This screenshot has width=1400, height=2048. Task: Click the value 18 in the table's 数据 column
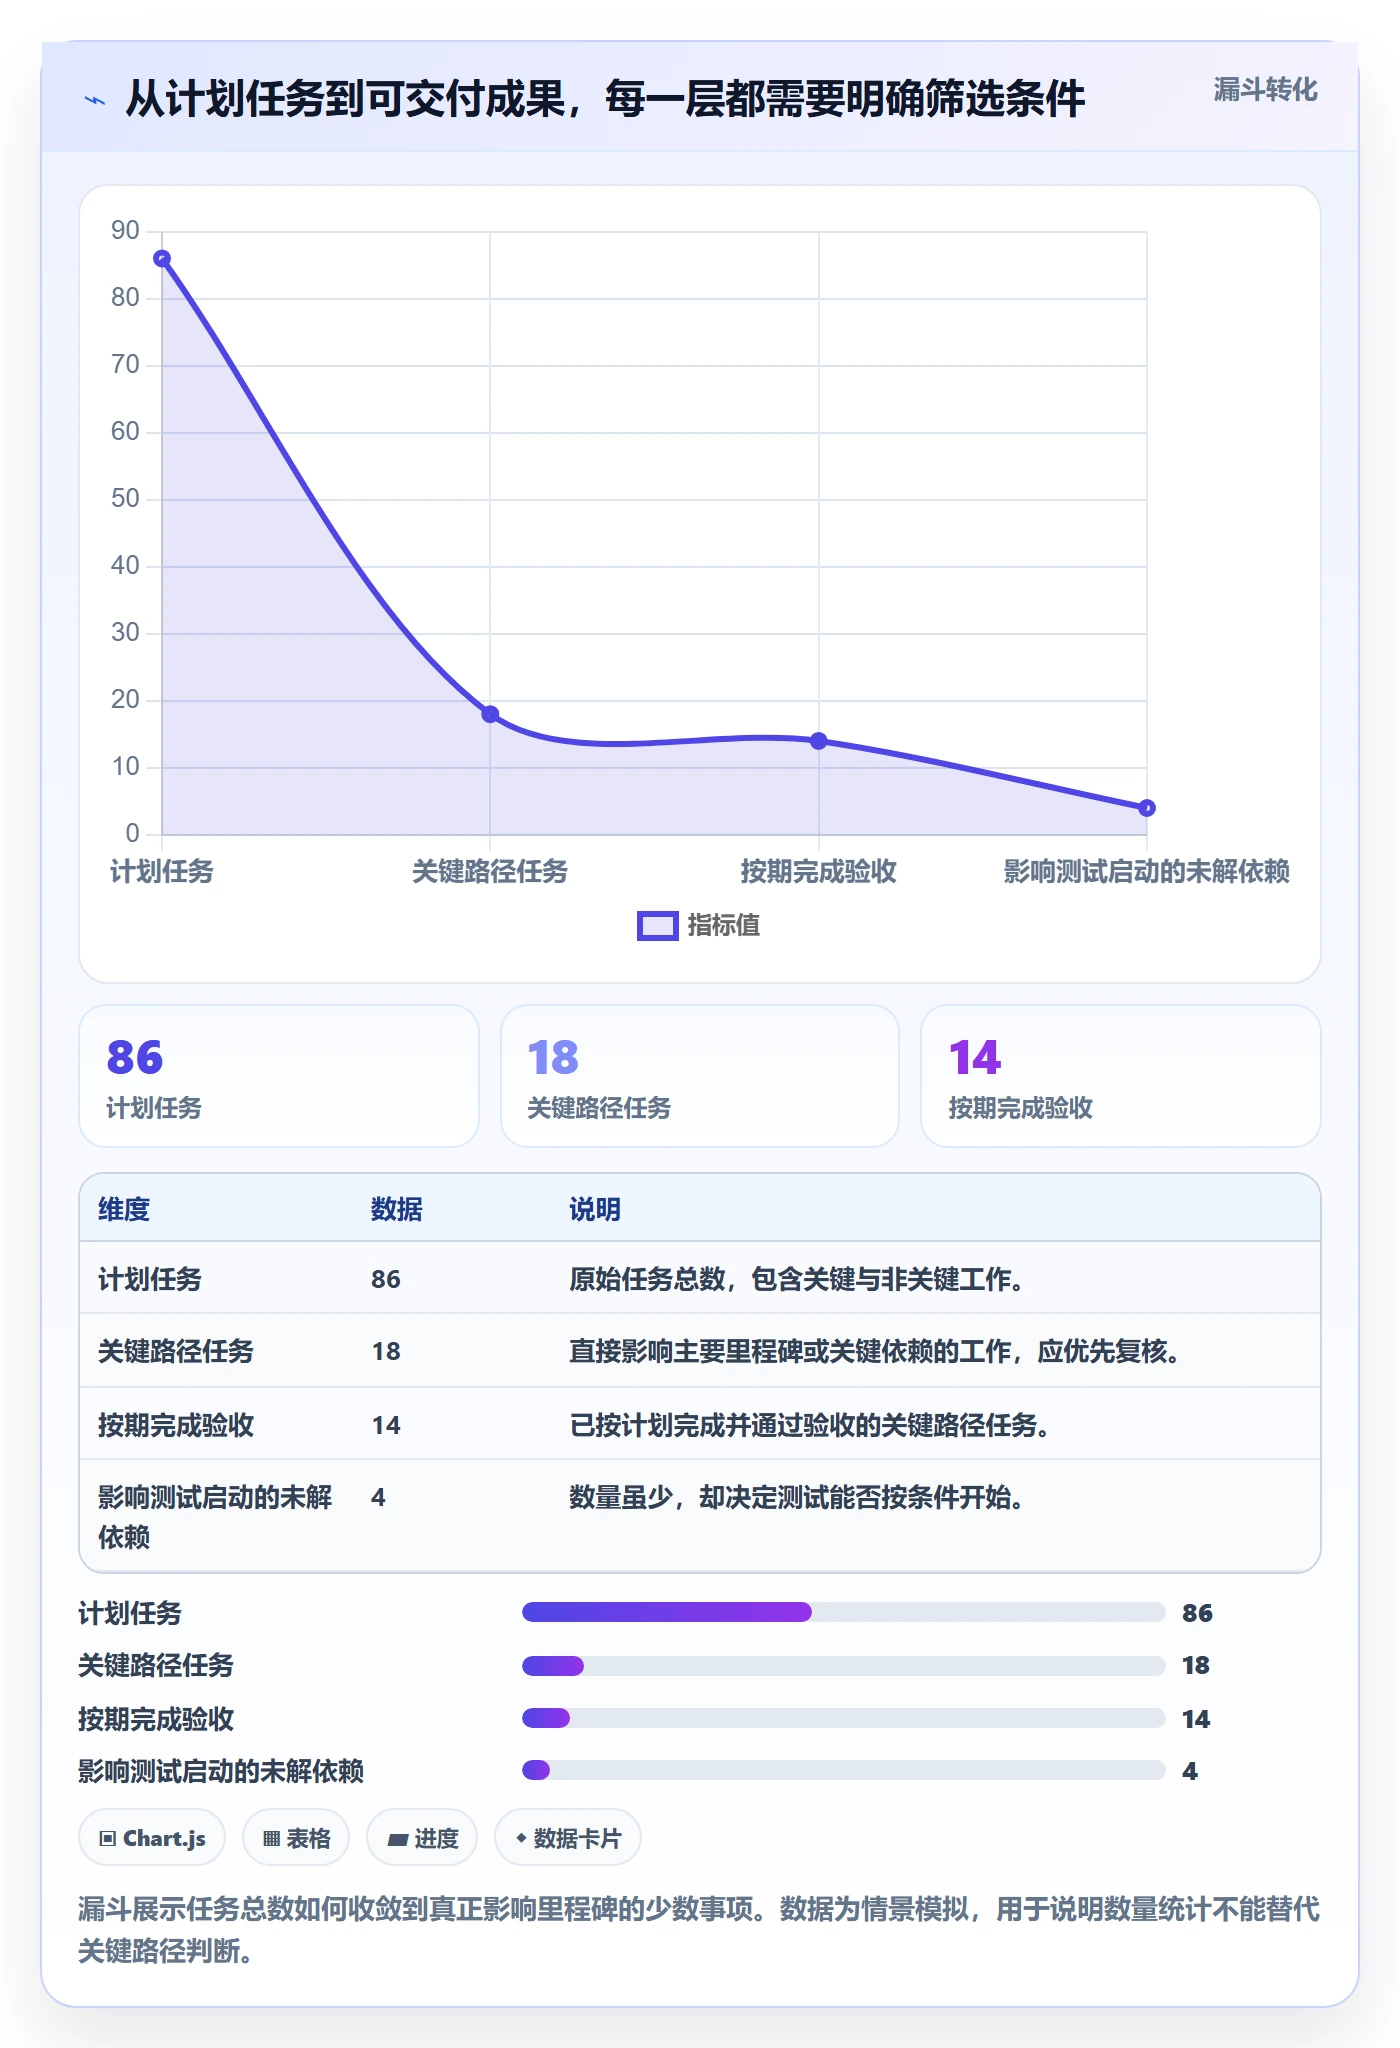coord(386,1351)
